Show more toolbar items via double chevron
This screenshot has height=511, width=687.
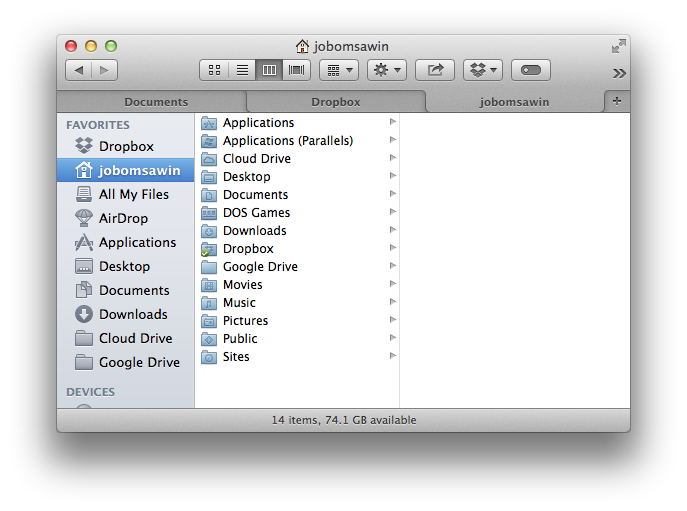point(619,73)
